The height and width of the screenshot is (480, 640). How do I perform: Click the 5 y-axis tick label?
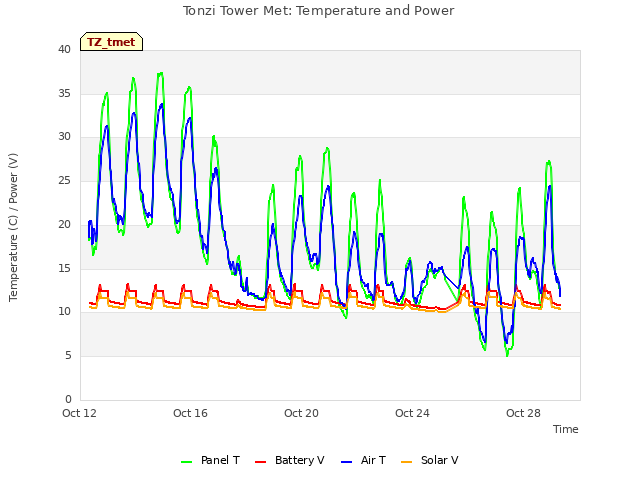tap(68, 356)
